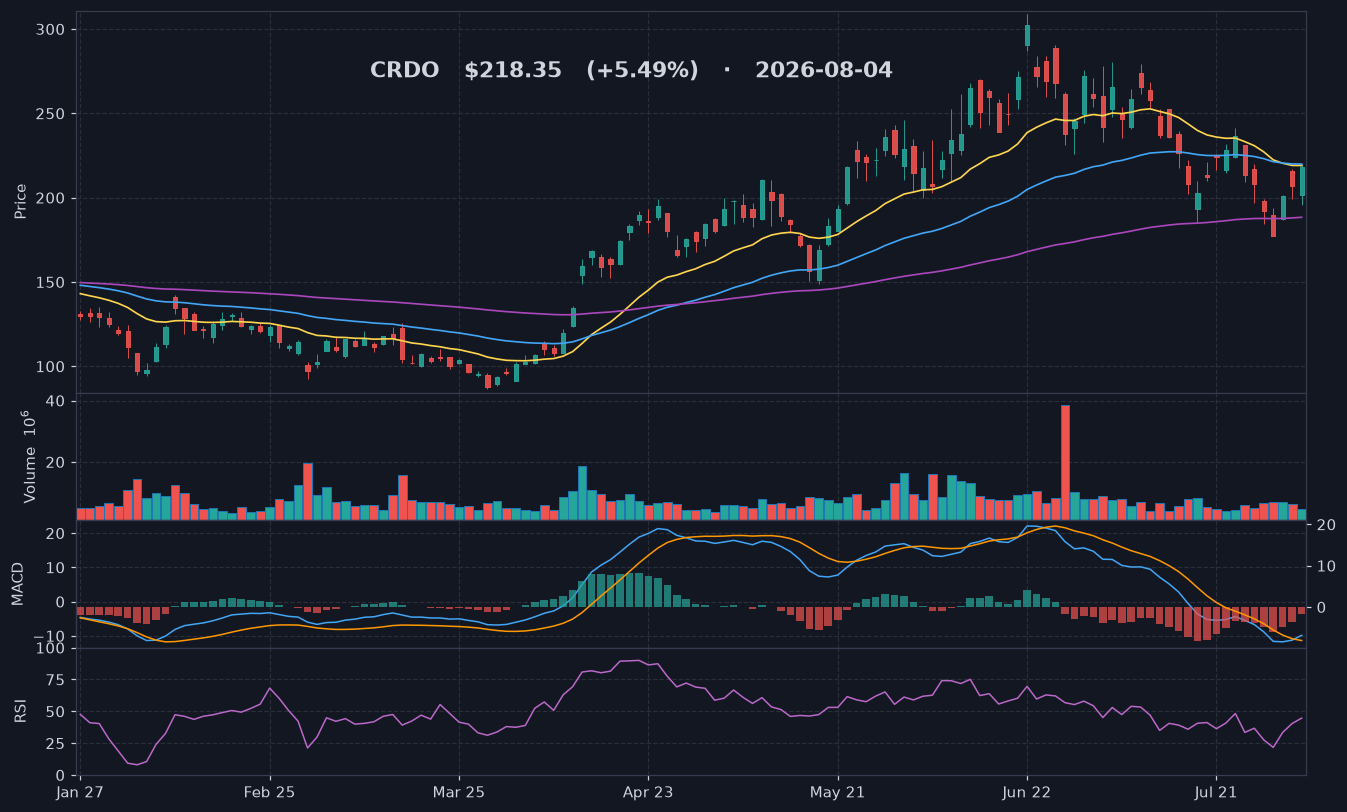Click the May 21 date label
Viewport: 1347px width, 812px height.
pyautogui.click(x=837, y=791)
